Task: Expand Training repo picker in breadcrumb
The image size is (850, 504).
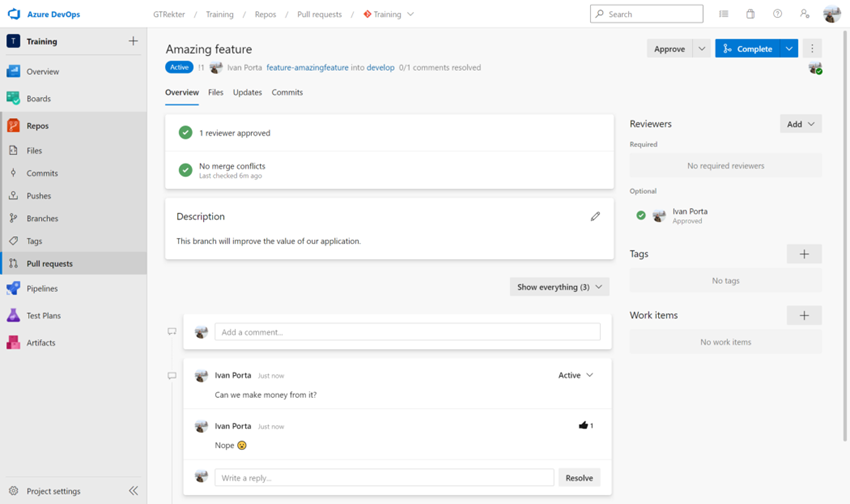Action: (x=410, y=14)
